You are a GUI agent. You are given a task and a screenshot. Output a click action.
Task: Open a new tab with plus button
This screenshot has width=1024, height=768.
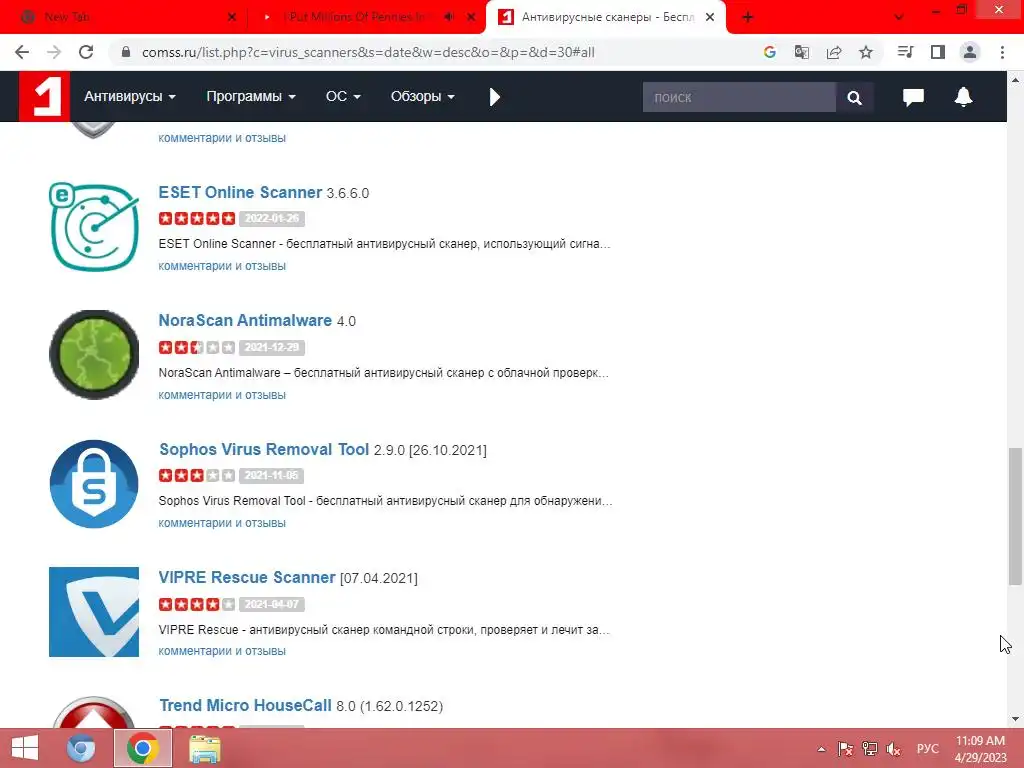point(748,17)
